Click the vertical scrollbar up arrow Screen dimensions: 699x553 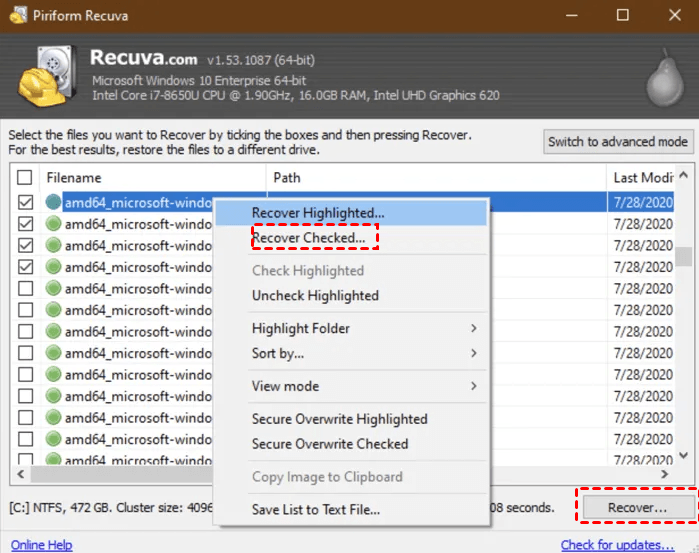click(683, 175)
